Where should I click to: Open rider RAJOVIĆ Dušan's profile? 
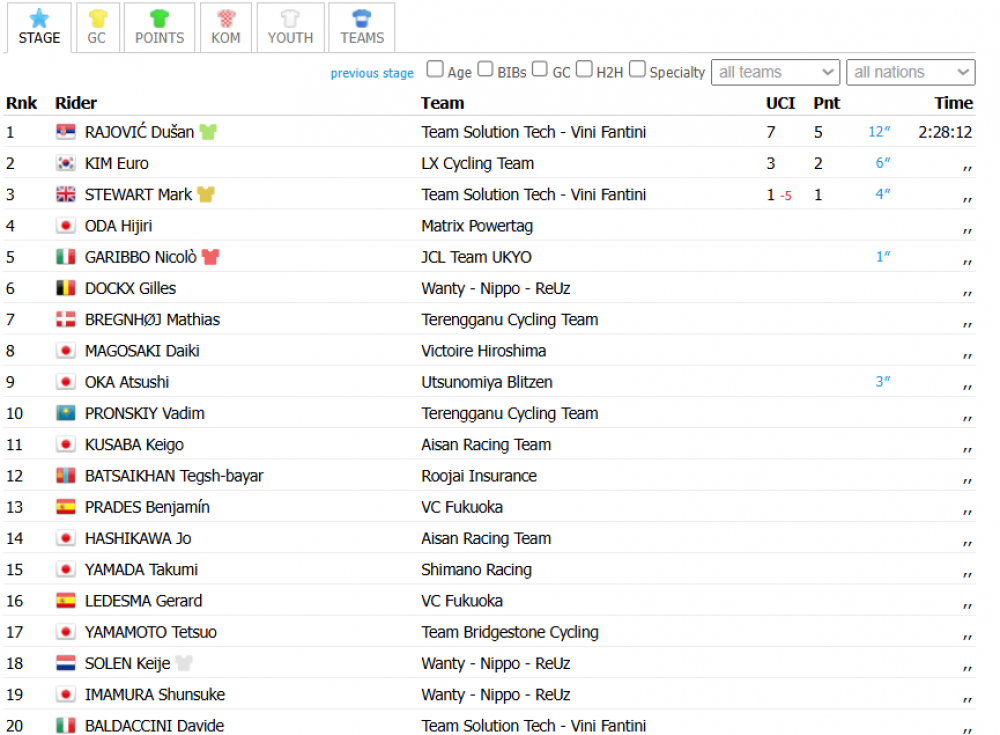[x=139, y=132]
